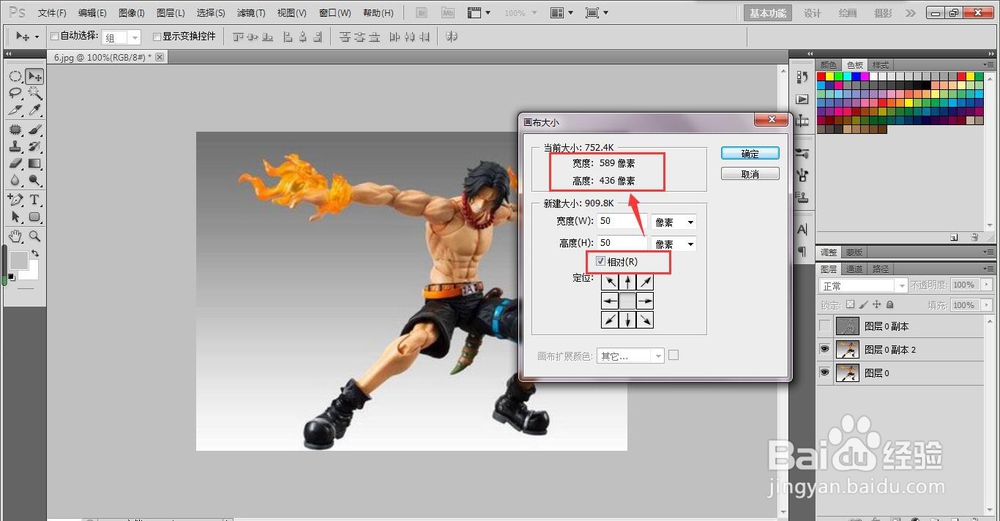Select the Eraser tool

(15, 164)
